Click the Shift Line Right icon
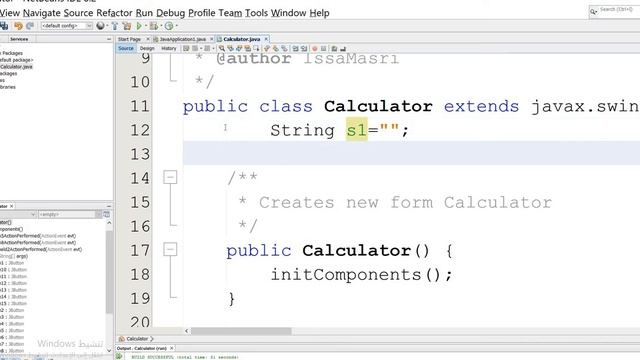This screenshot has height=360, width=640. coord(304,49)
